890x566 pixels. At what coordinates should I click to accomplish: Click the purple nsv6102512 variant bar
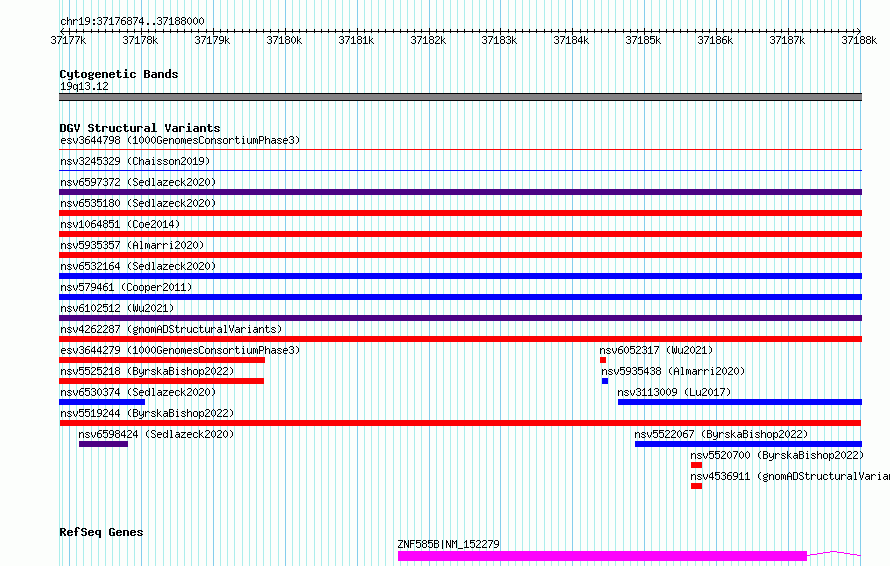pyautogui.click(x=460, y=318)
